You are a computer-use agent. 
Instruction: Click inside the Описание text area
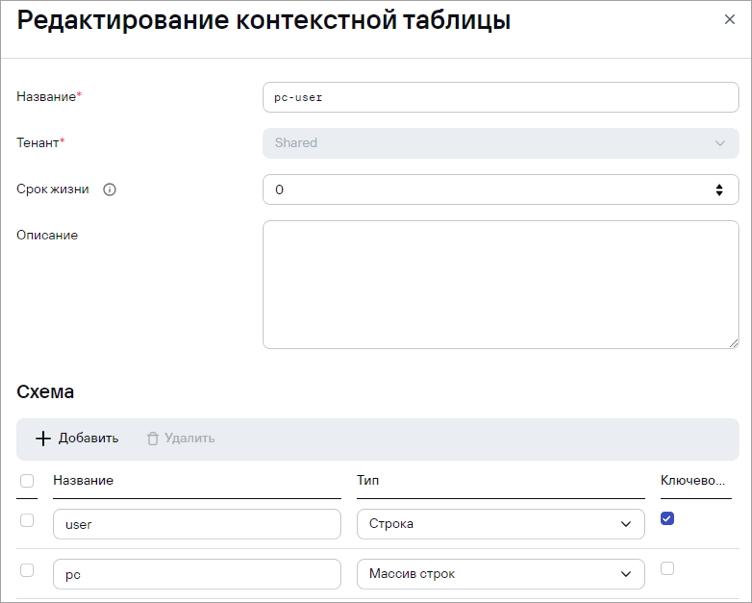[x=501, y=284]
